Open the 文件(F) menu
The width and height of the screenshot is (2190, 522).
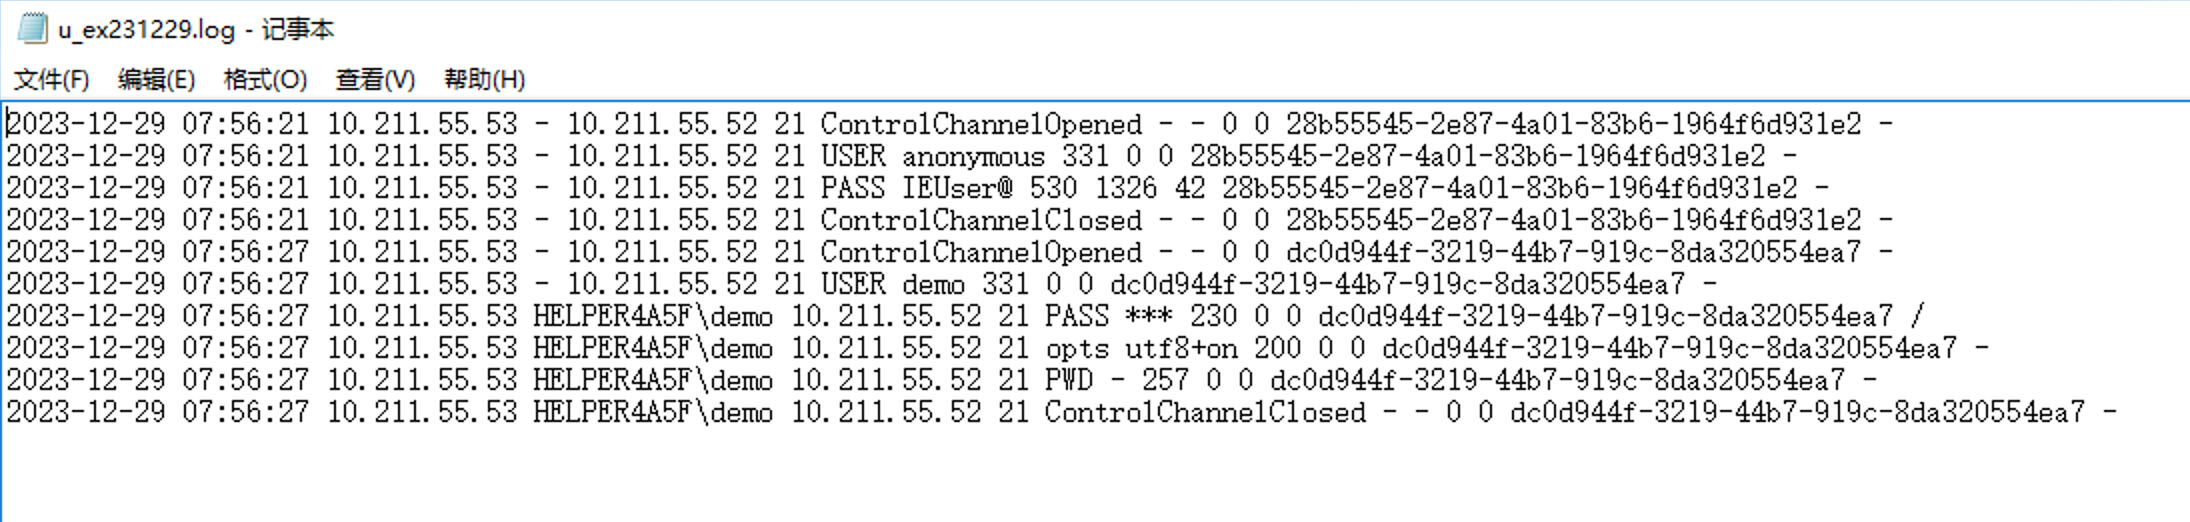[51, 79]
